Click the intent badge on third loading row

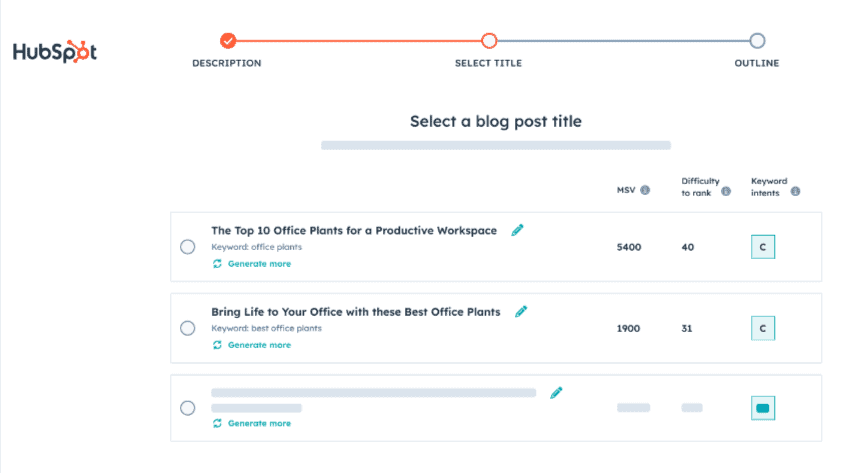763,408
